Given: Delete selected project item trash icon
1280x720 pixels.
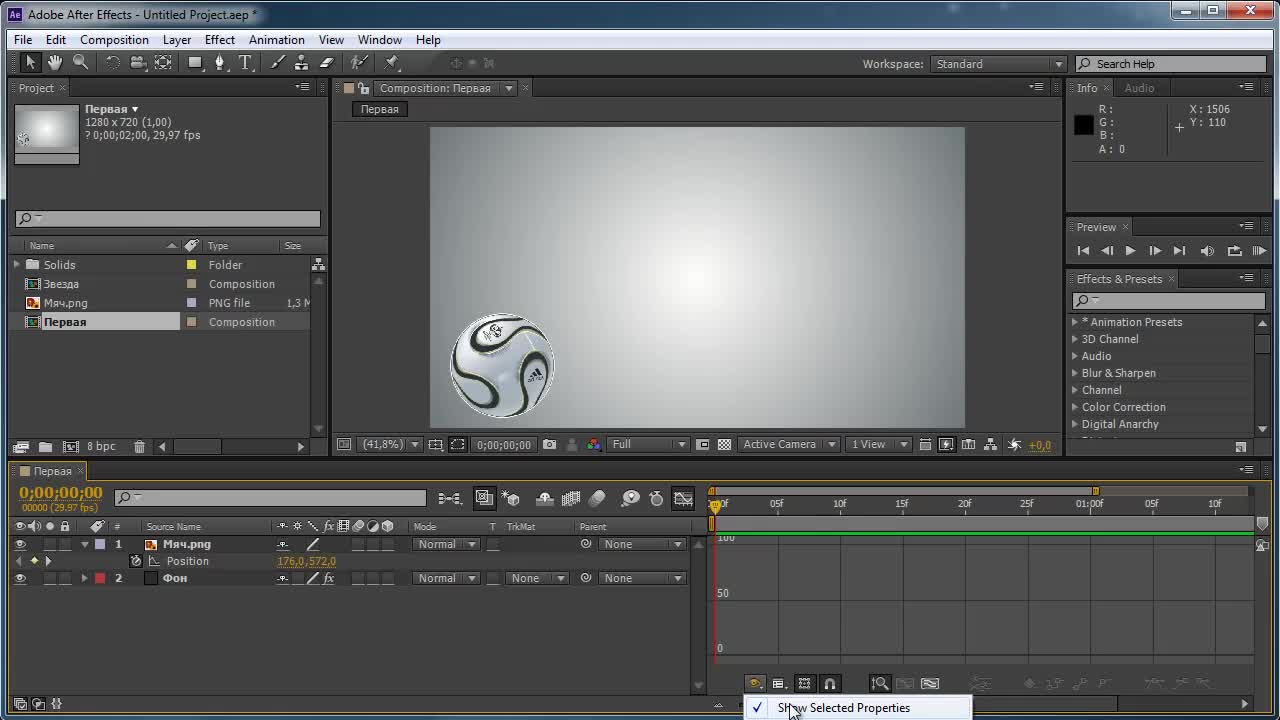Looking at the screenshot, I should pos(139,446).
